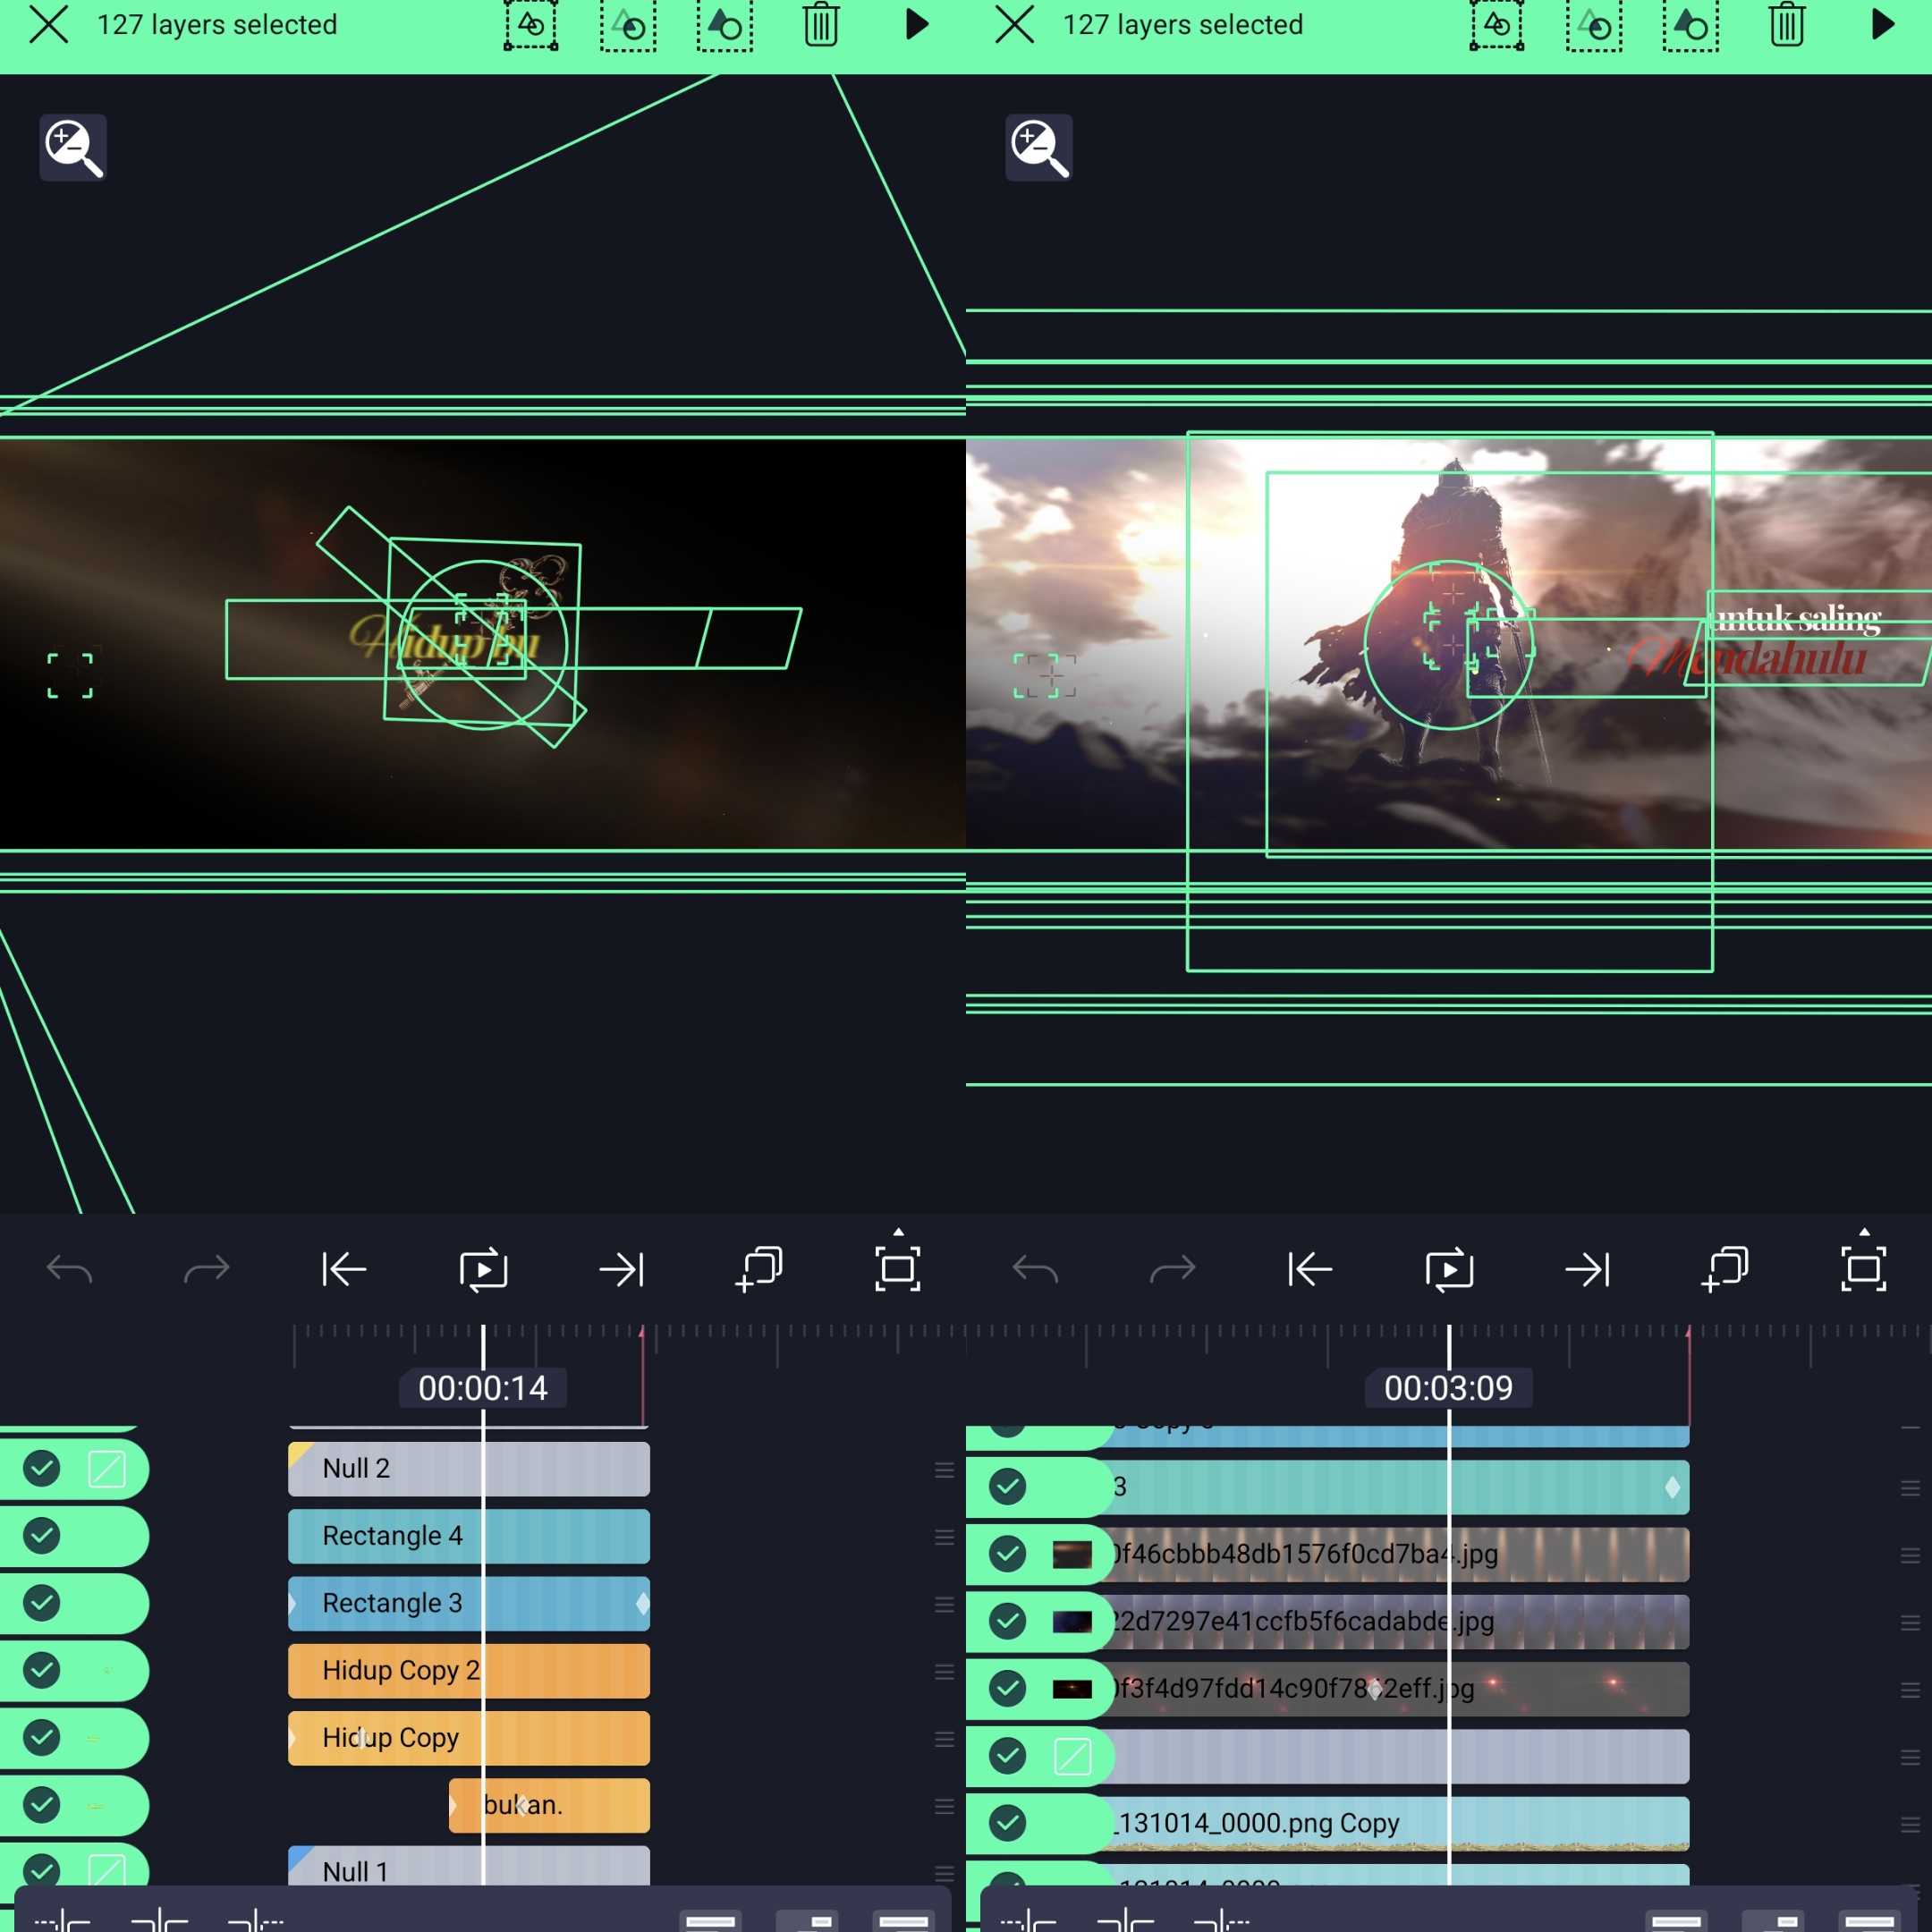This screenshot has height=1932, width=1932.
Task: Undo last action in the right editor
Action: click(1035, 1270)
